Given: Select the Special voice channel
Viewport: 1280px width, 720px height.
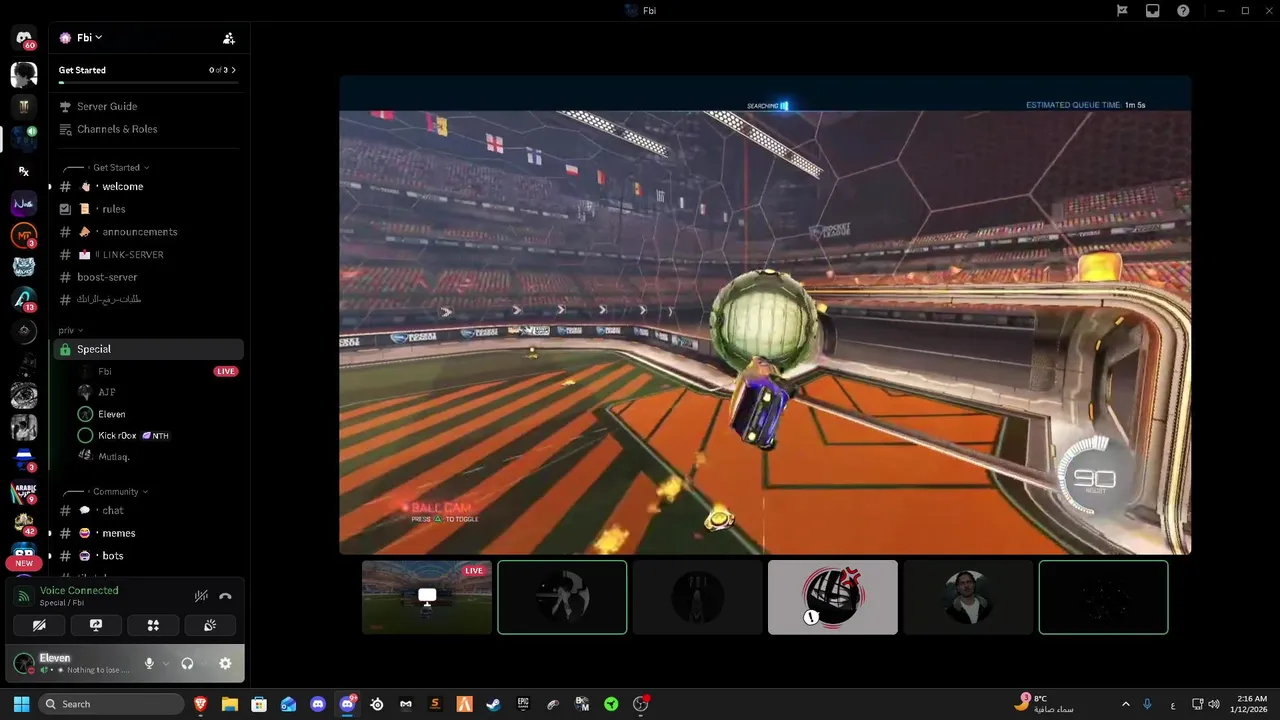Looking at the screenshot, I should pos(148,349).
